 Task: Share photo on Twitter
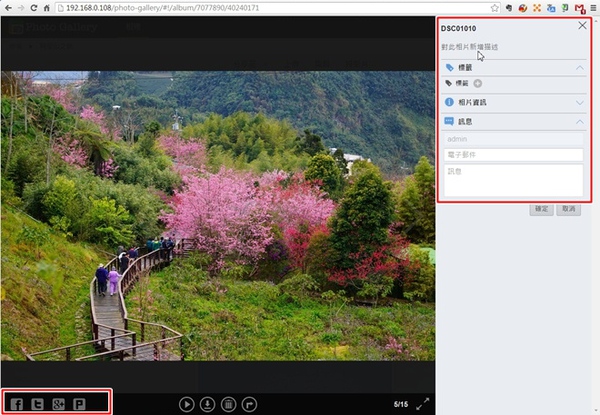pos(38,404)
